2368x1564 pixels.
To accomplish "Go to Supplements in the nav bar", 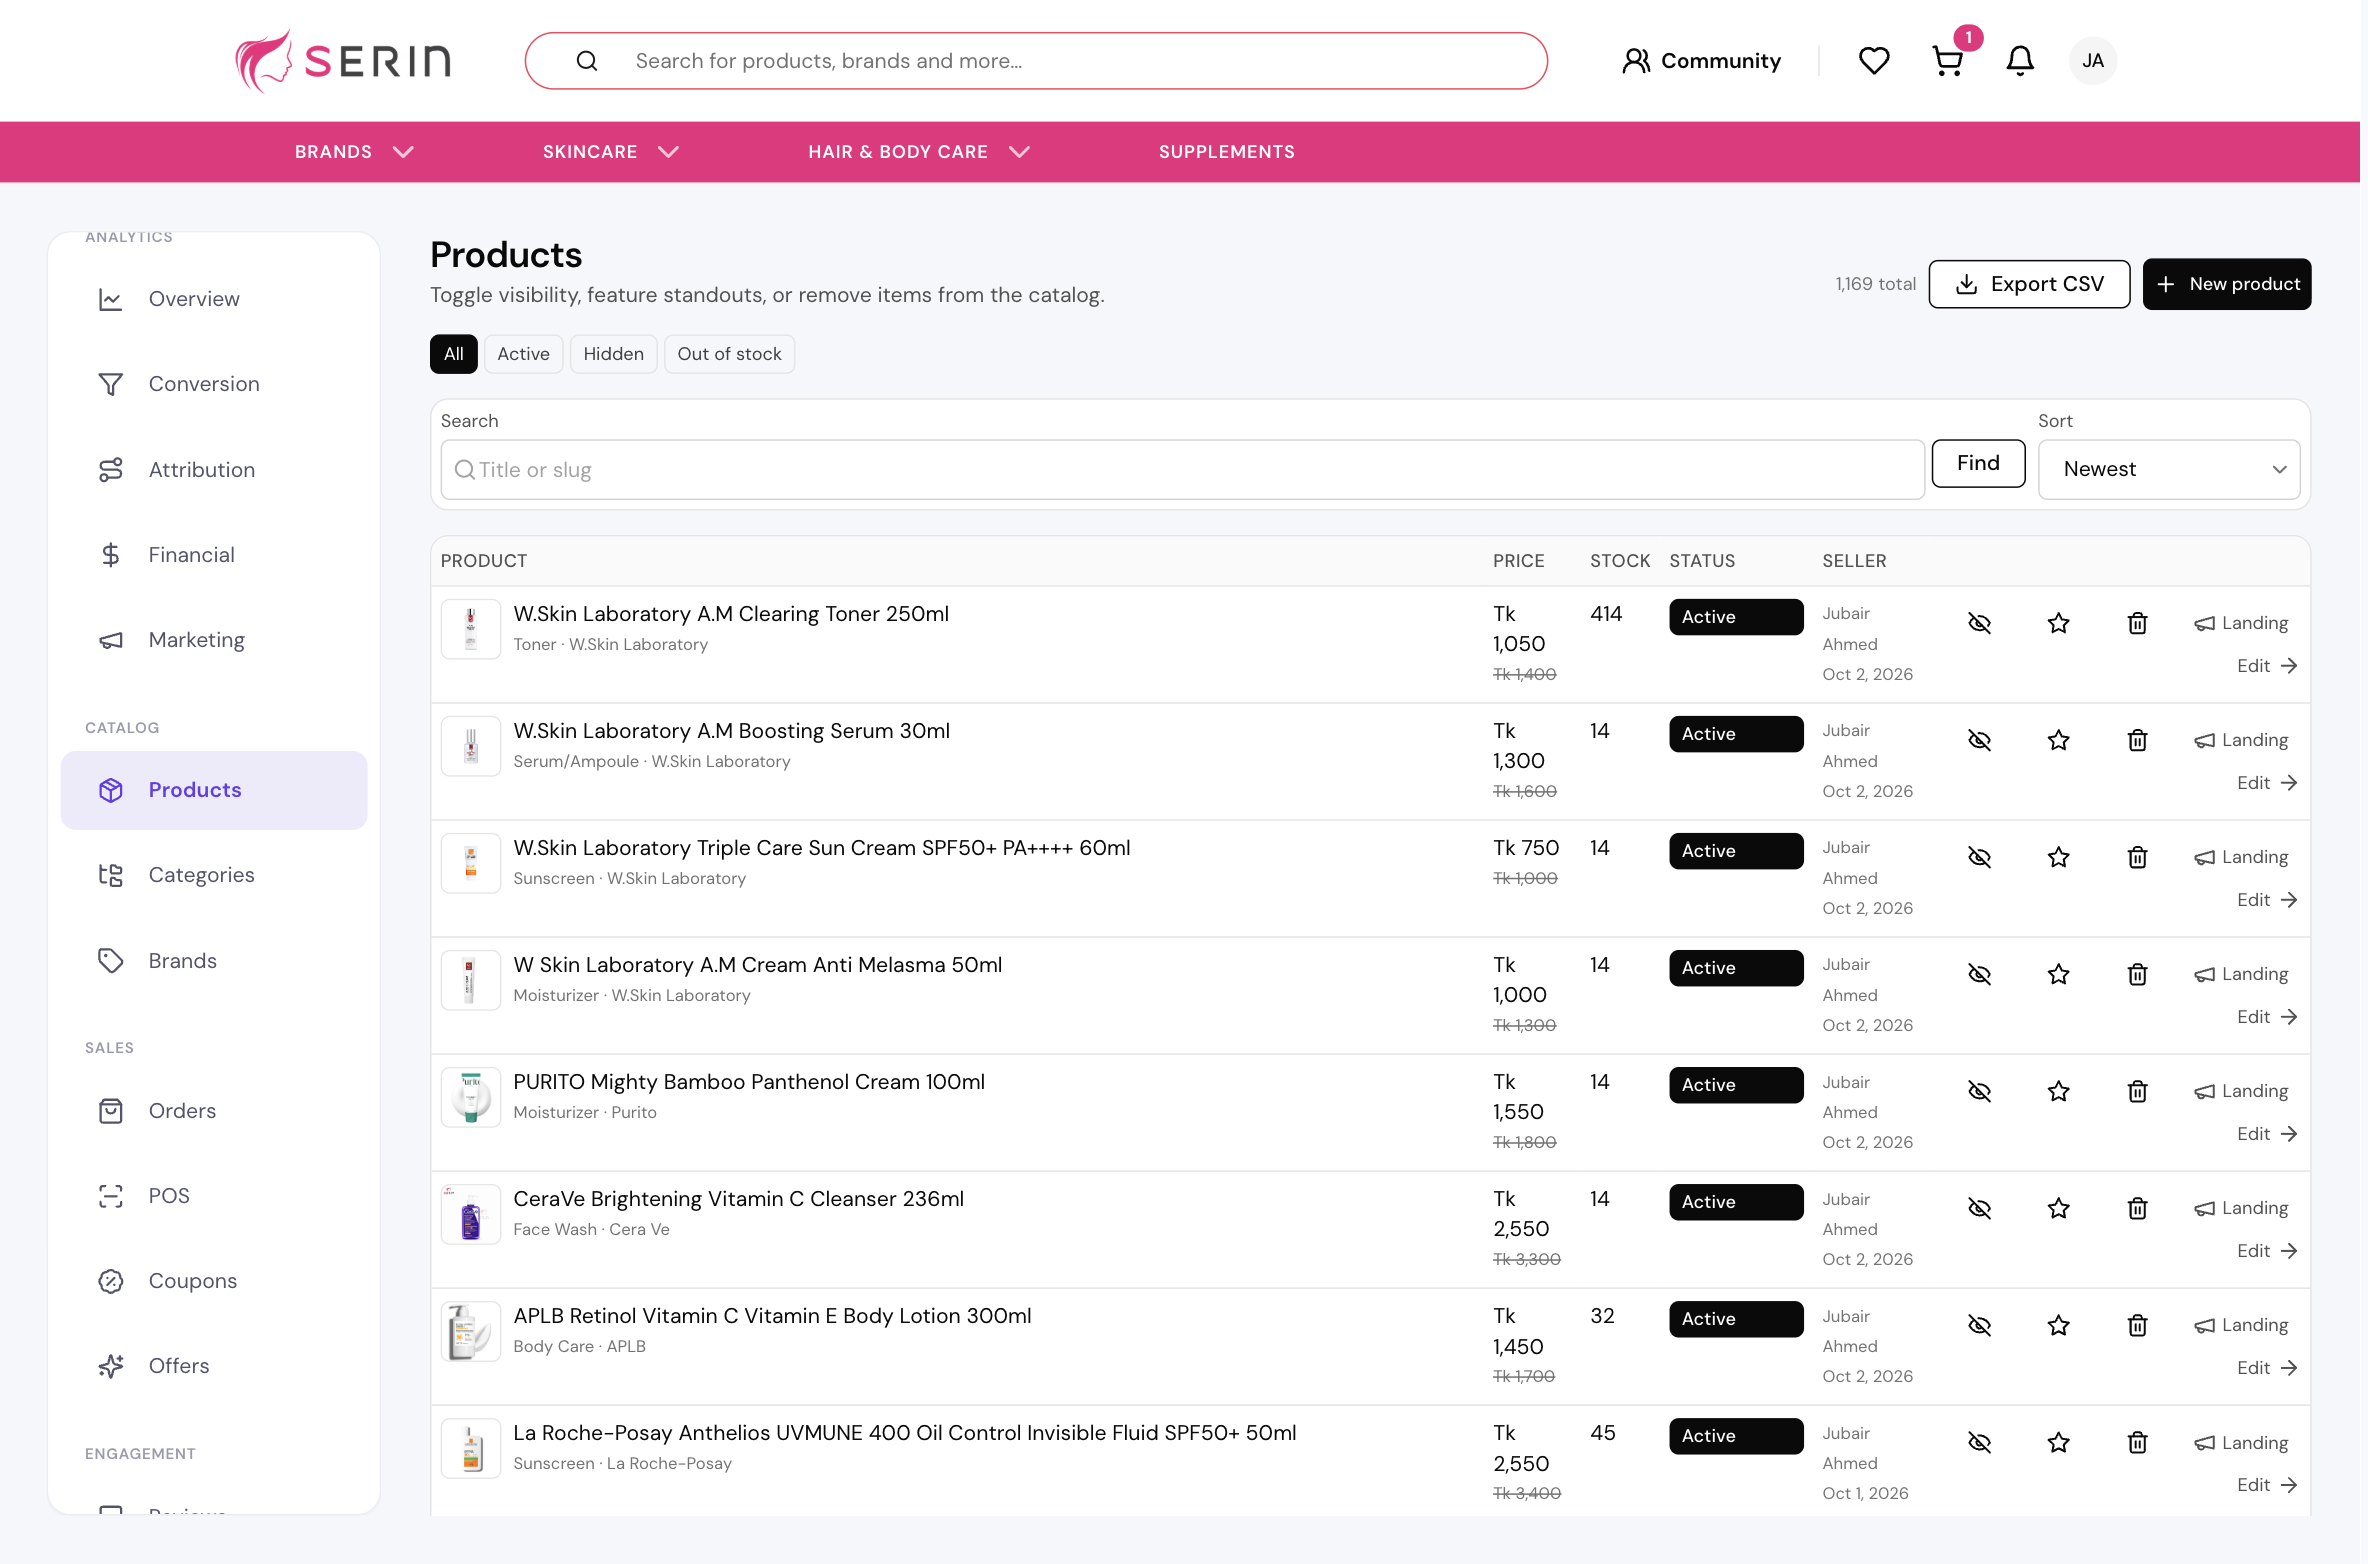I will [x=1226, y=152].
